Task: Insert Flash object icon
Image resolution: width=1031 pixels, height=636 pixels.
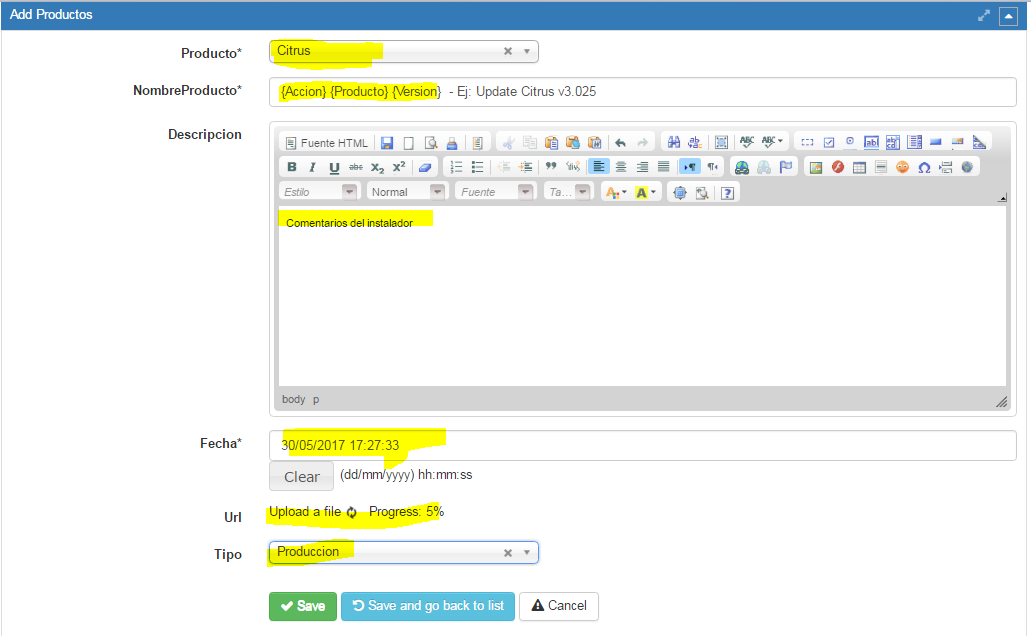Action: 838,167
